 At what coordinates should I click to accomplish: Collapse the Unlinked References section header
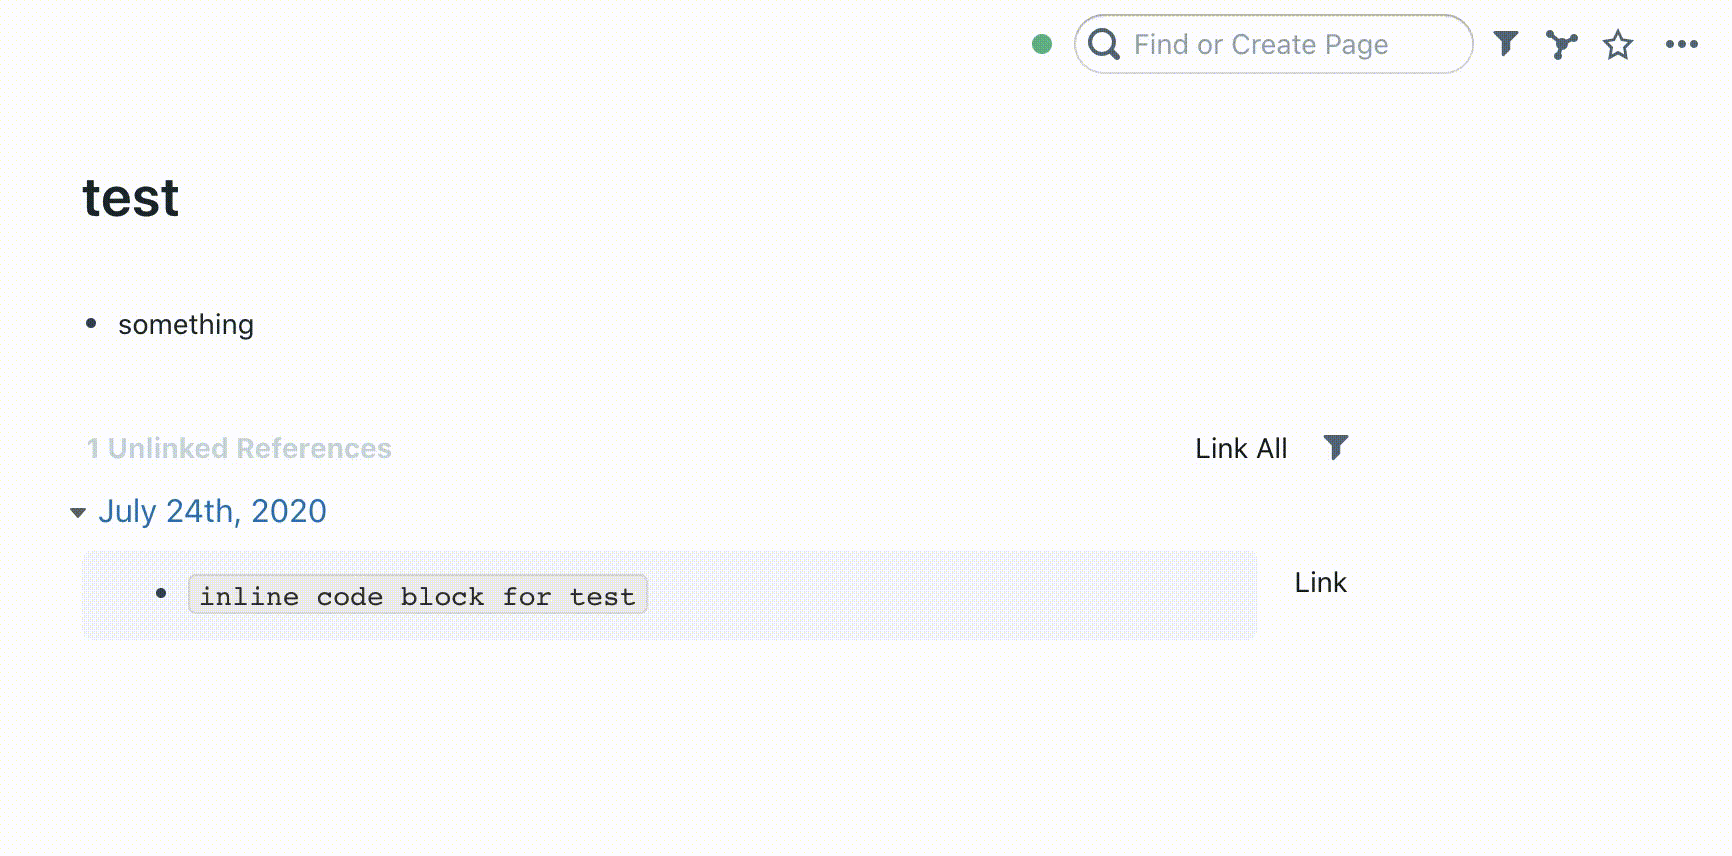tap(239, 448)
